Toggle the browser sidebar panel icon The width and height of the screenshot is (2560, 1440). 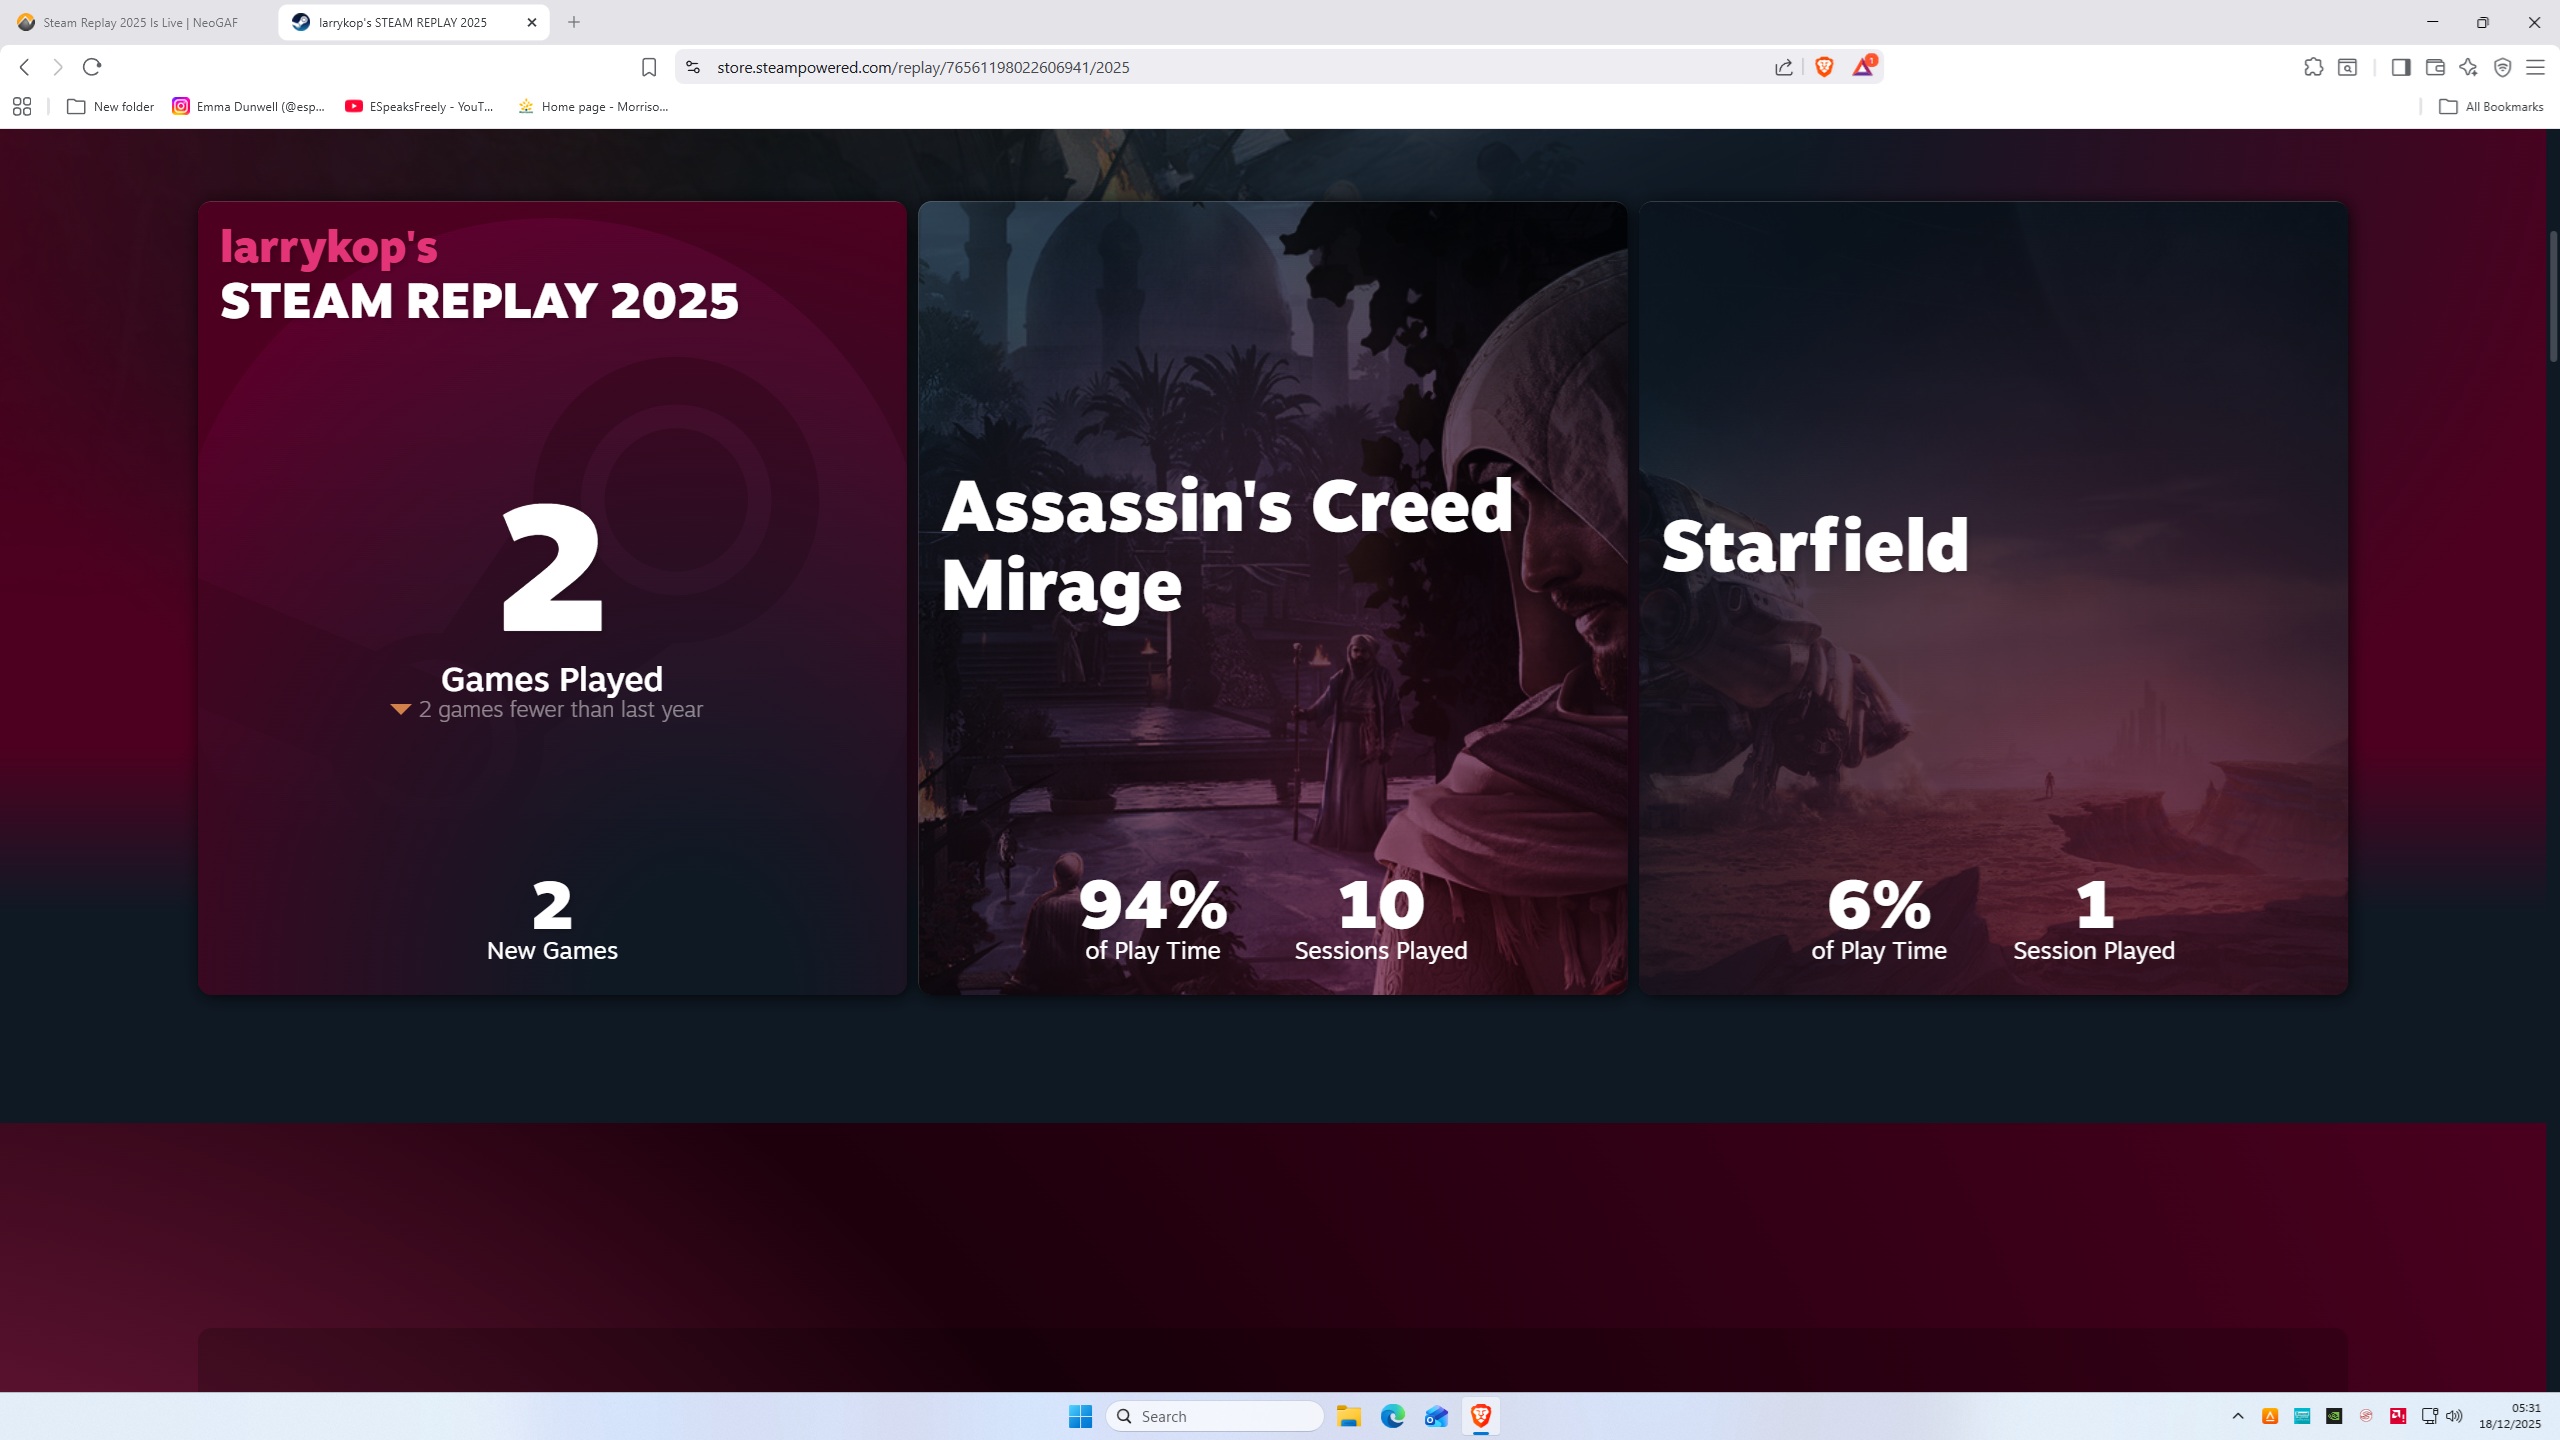(2401, 67)
